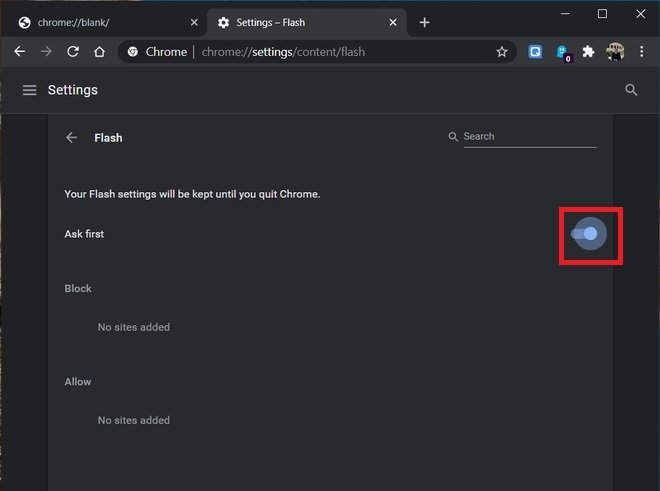
Task: Return to site settings via the Flash back arrow
Action: 72,137
